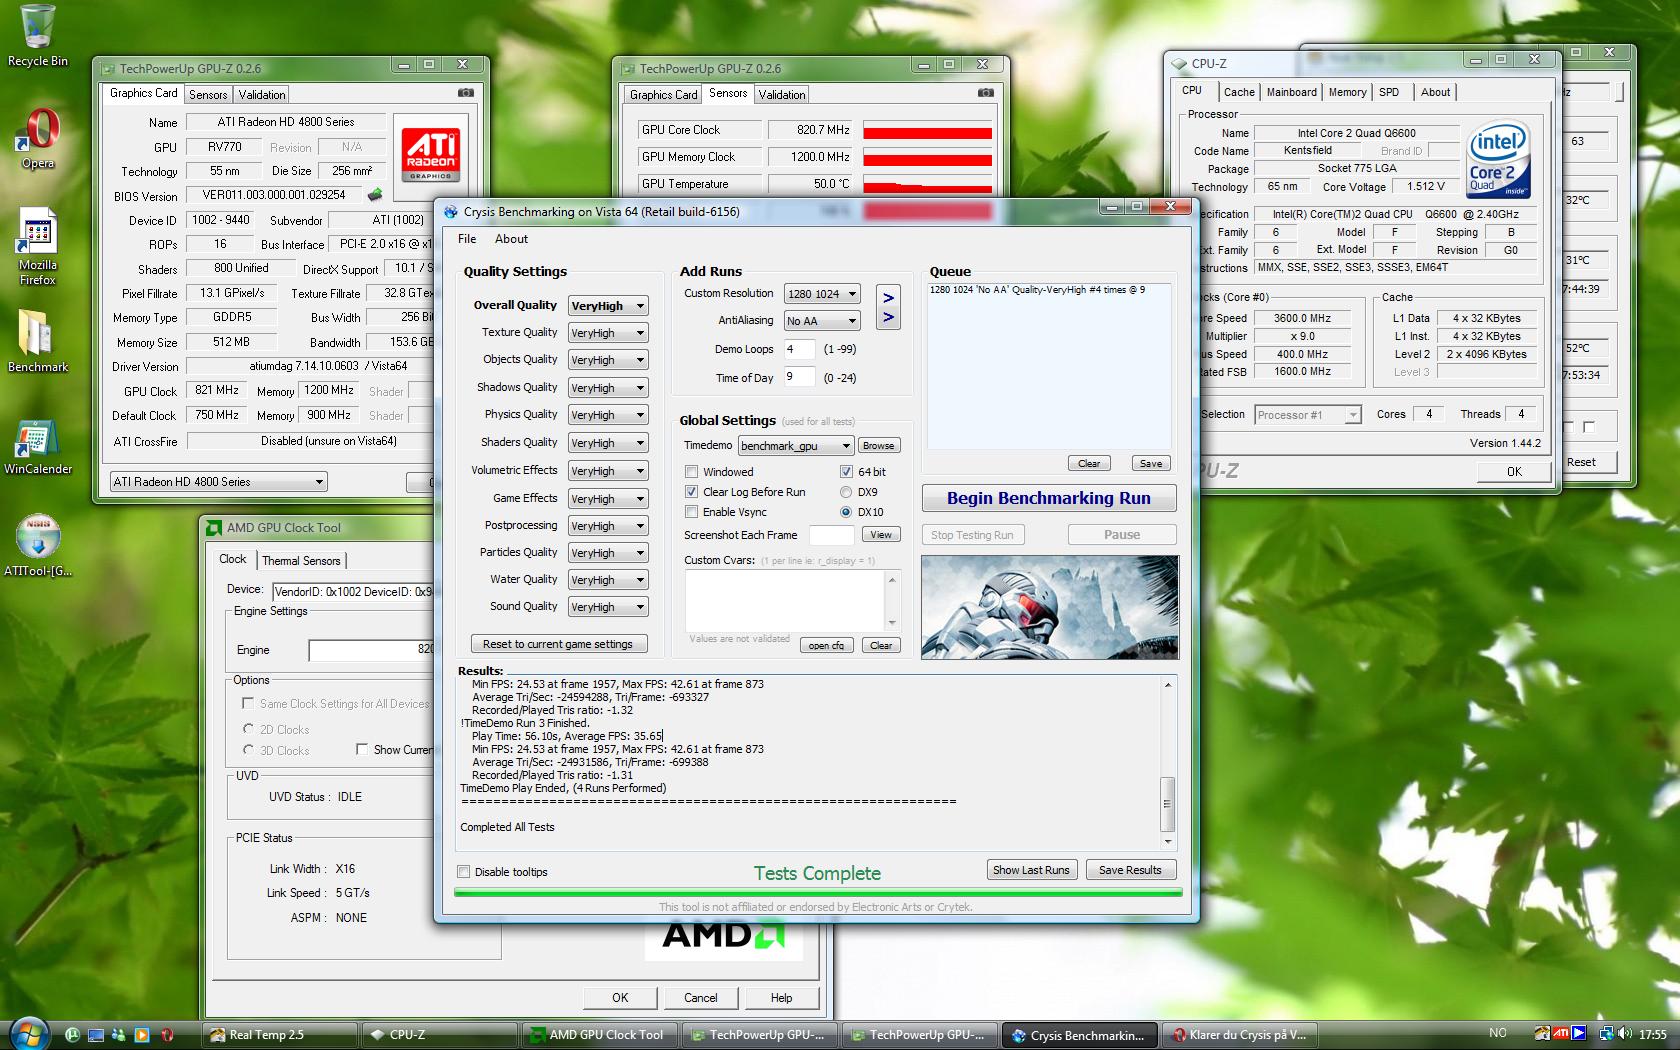The height and width of the screenshot is (1050, 1680).
Task: Click the GPU-Z screenshot camera icon on Graphics Card window
Action: [466, 93]
